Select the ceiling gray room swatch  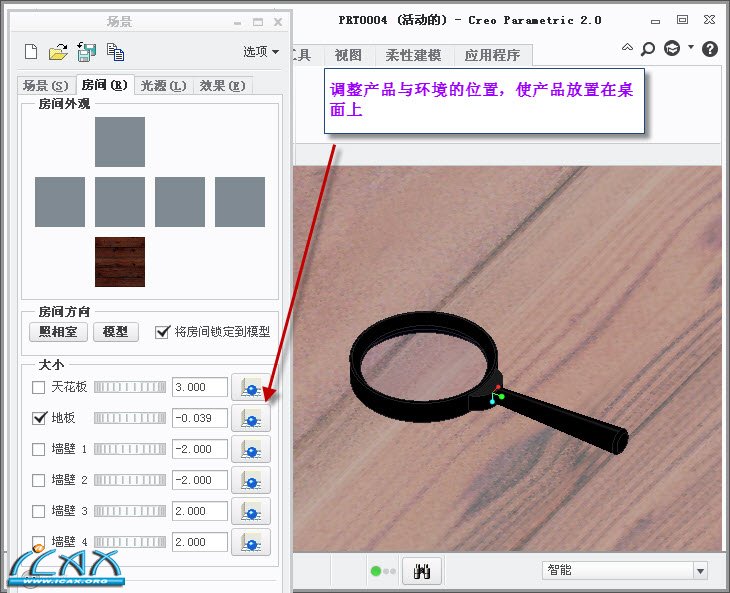tap(120, 142)
